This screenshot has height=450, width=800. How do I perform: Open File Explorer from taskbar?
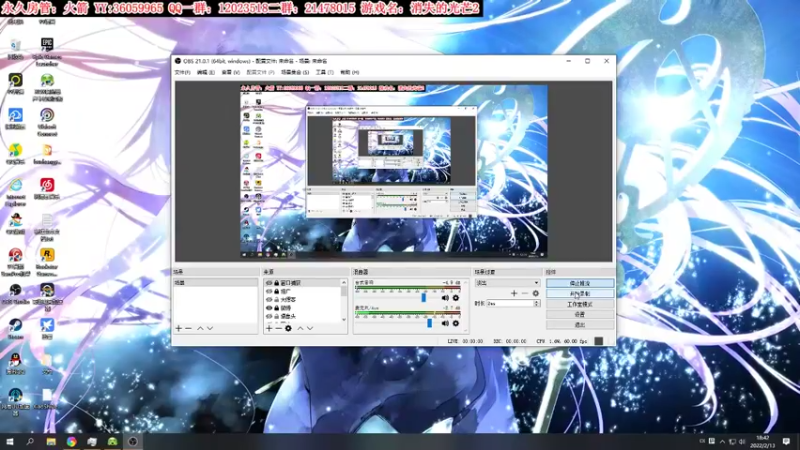pyautogui.click(x=51, y=441)
